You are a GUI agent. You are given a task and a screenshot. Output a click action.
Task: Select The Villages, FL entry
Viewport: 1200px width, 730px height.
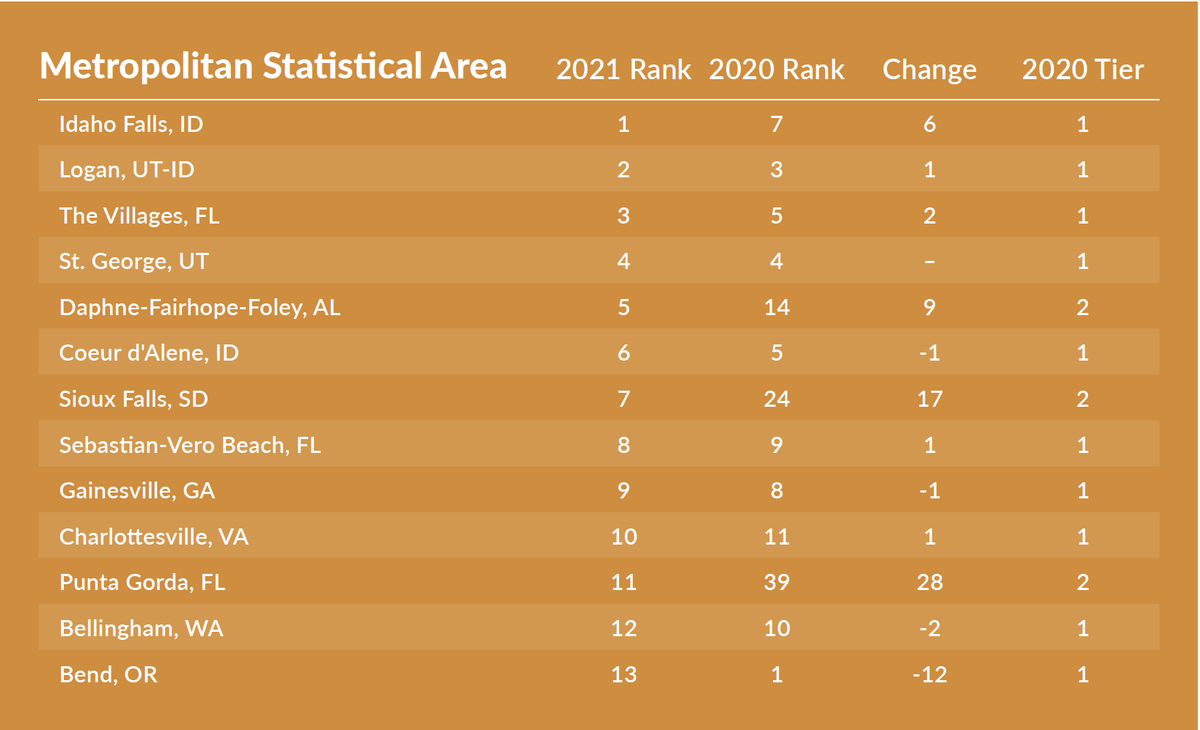138,216
